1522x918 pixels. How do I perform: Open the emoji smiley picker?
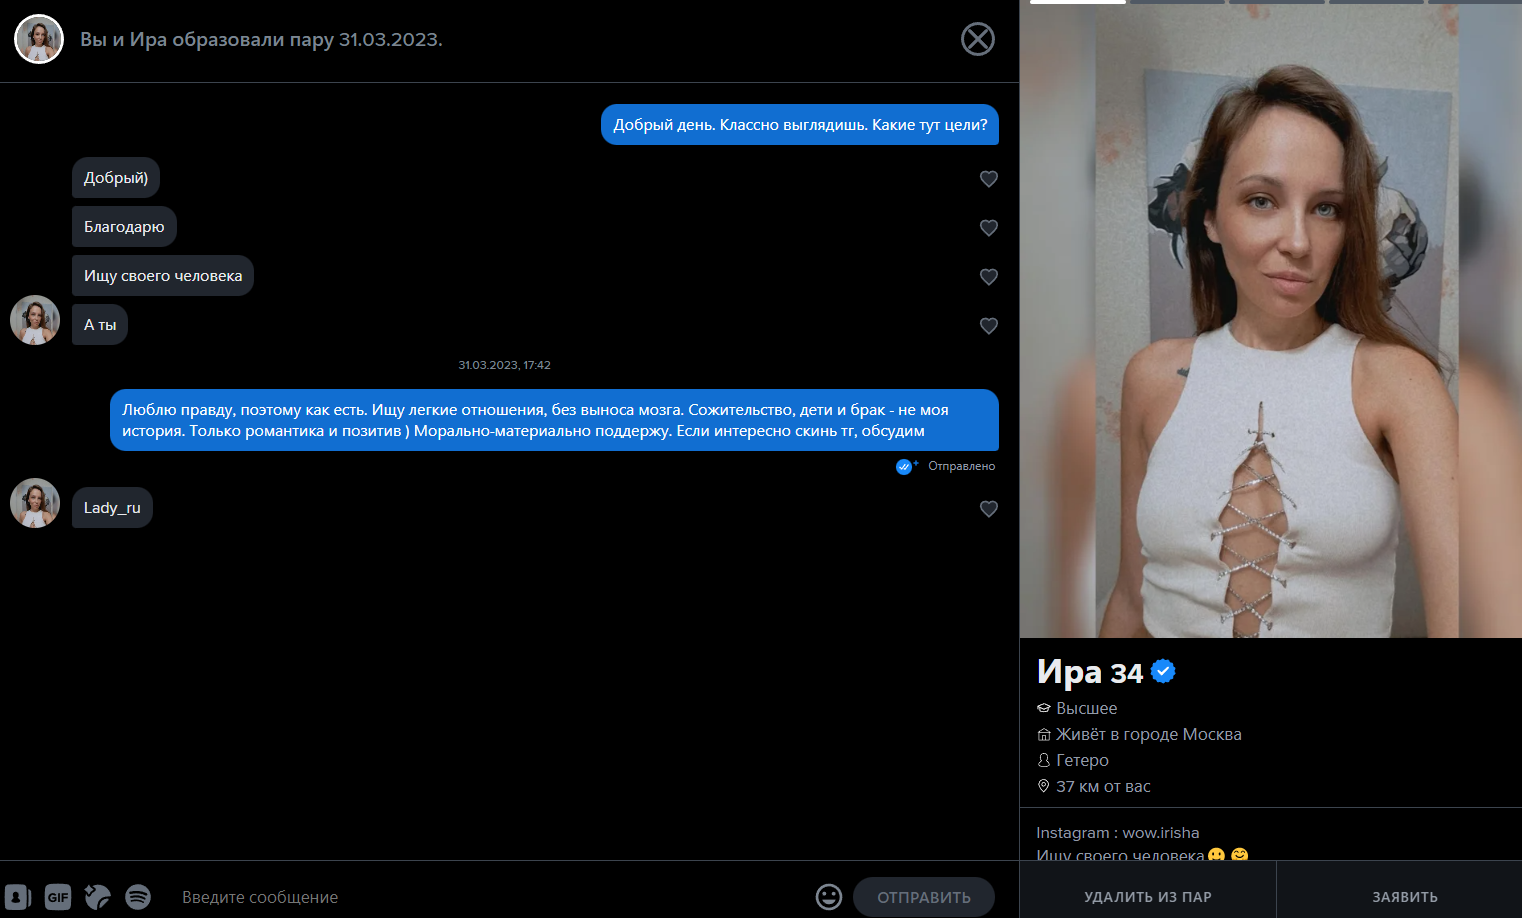pos(829,897)
